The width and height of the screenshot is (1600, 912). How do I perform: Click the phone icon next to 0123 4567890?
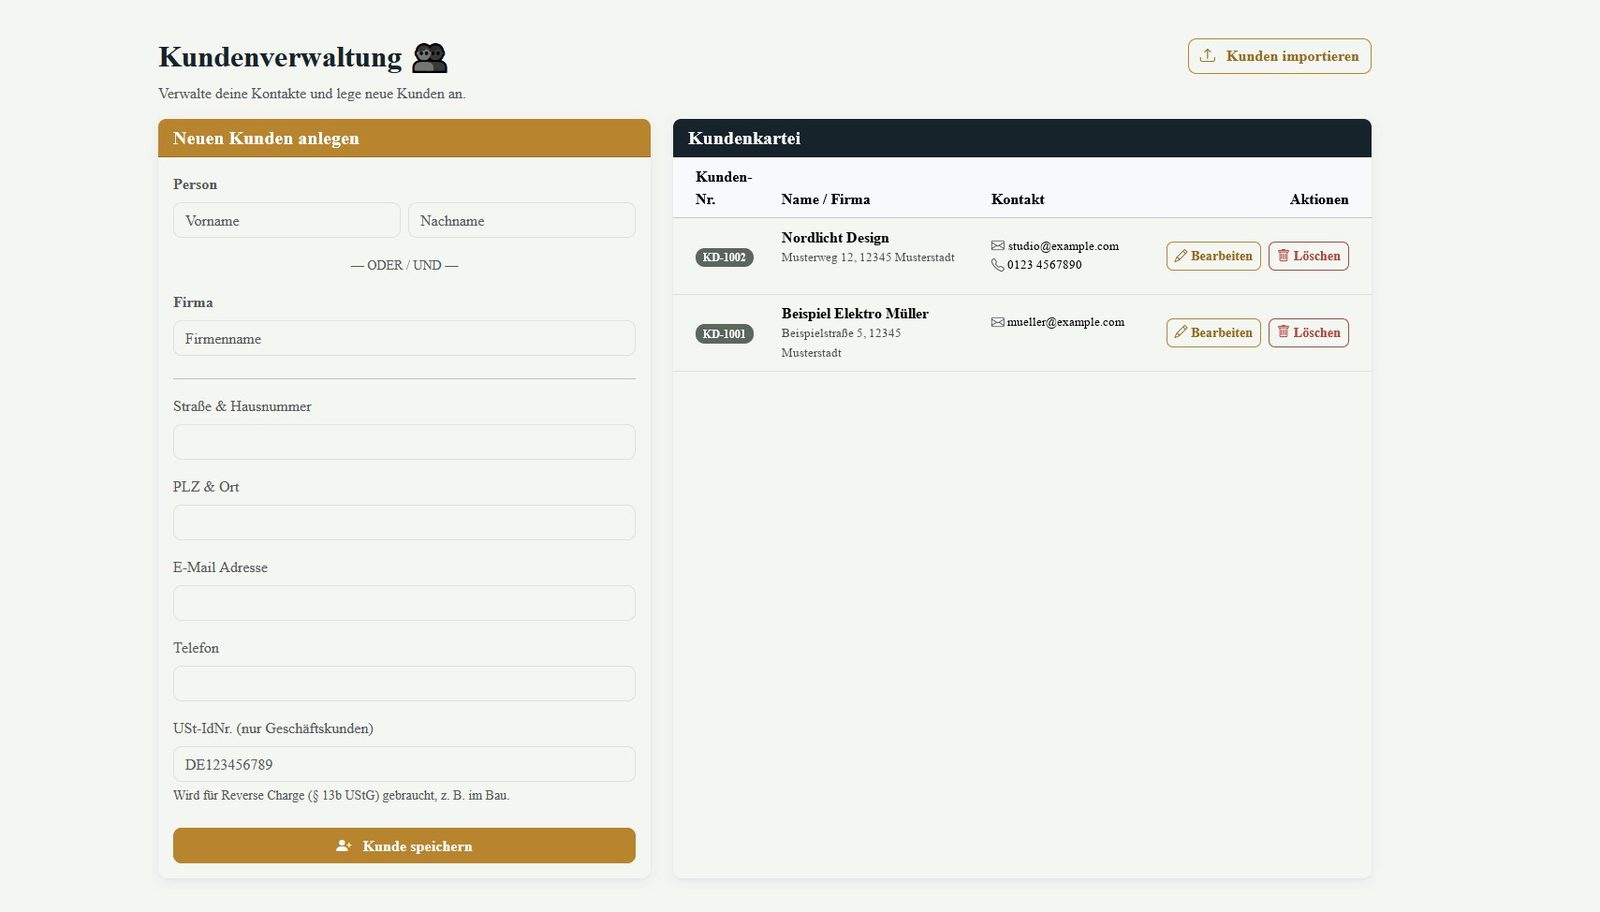coord(998,265)
